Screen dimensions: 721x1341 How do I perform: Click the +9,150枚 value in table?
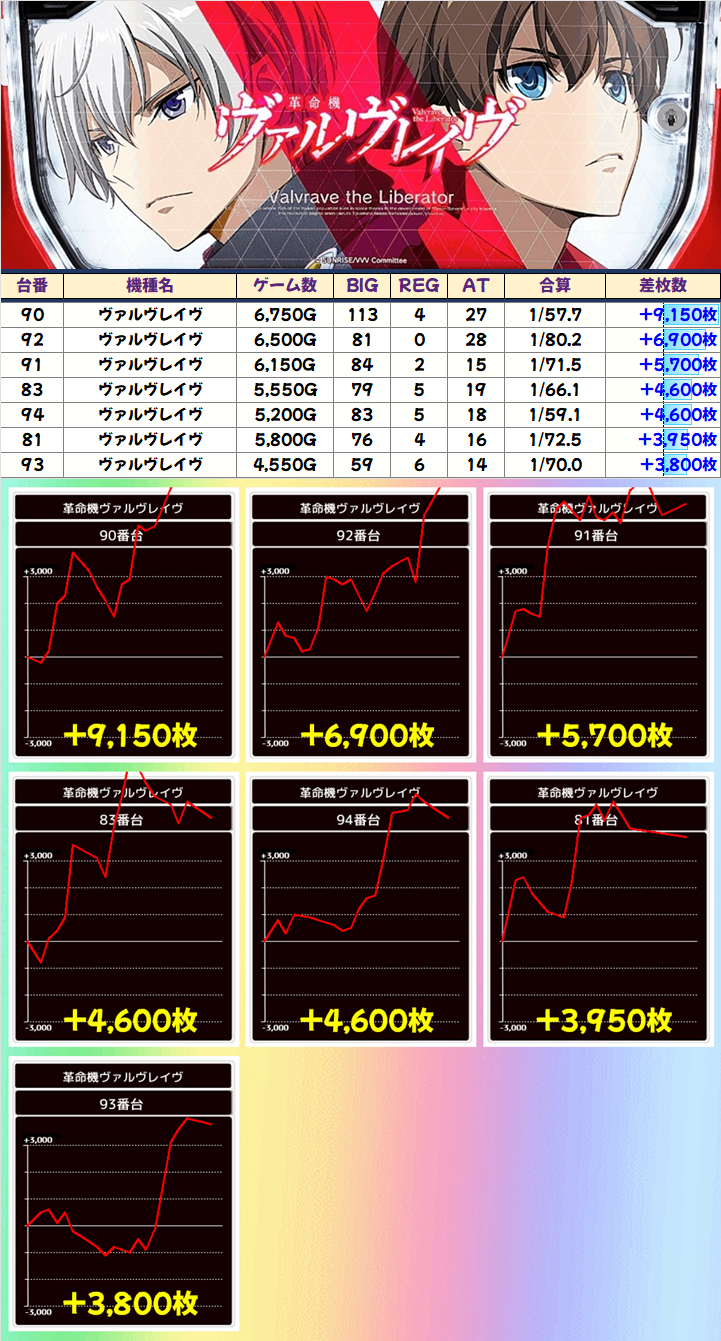678,314
